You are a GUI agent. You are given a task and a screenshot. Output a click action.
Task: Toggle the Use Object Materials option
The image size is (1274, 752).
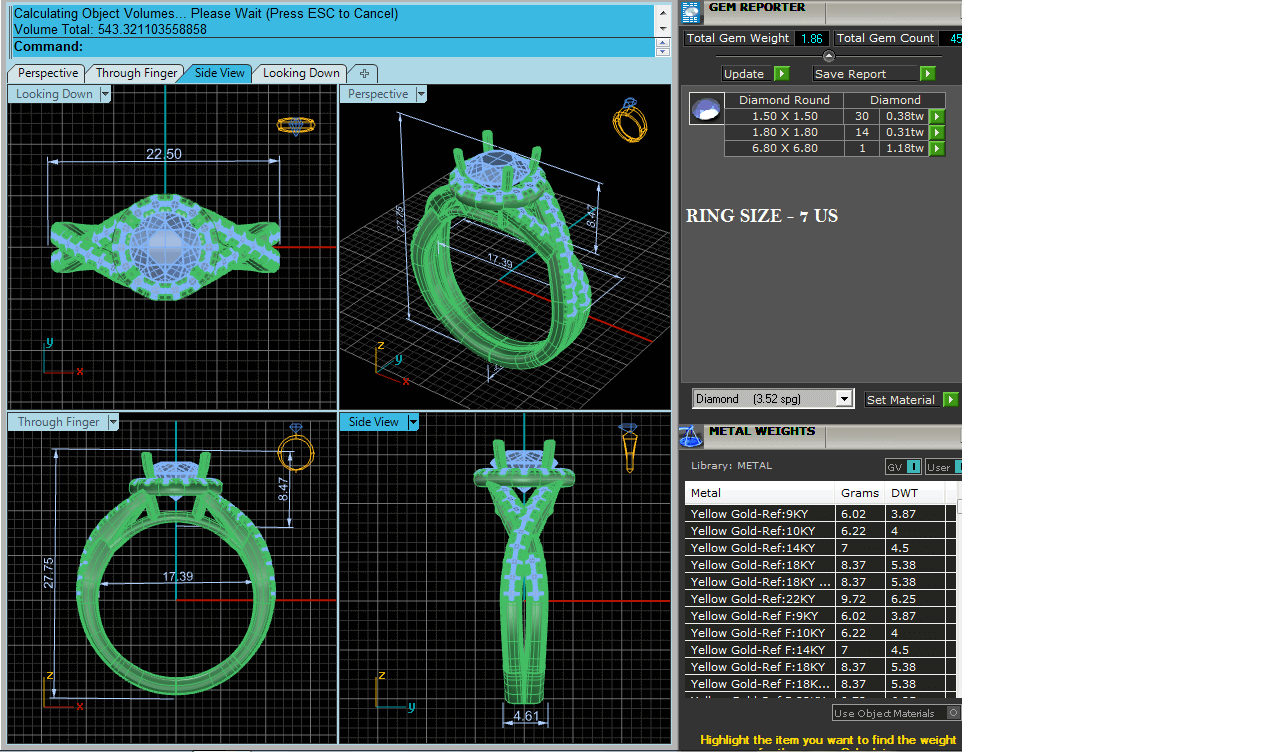click(x=953, y=713)
